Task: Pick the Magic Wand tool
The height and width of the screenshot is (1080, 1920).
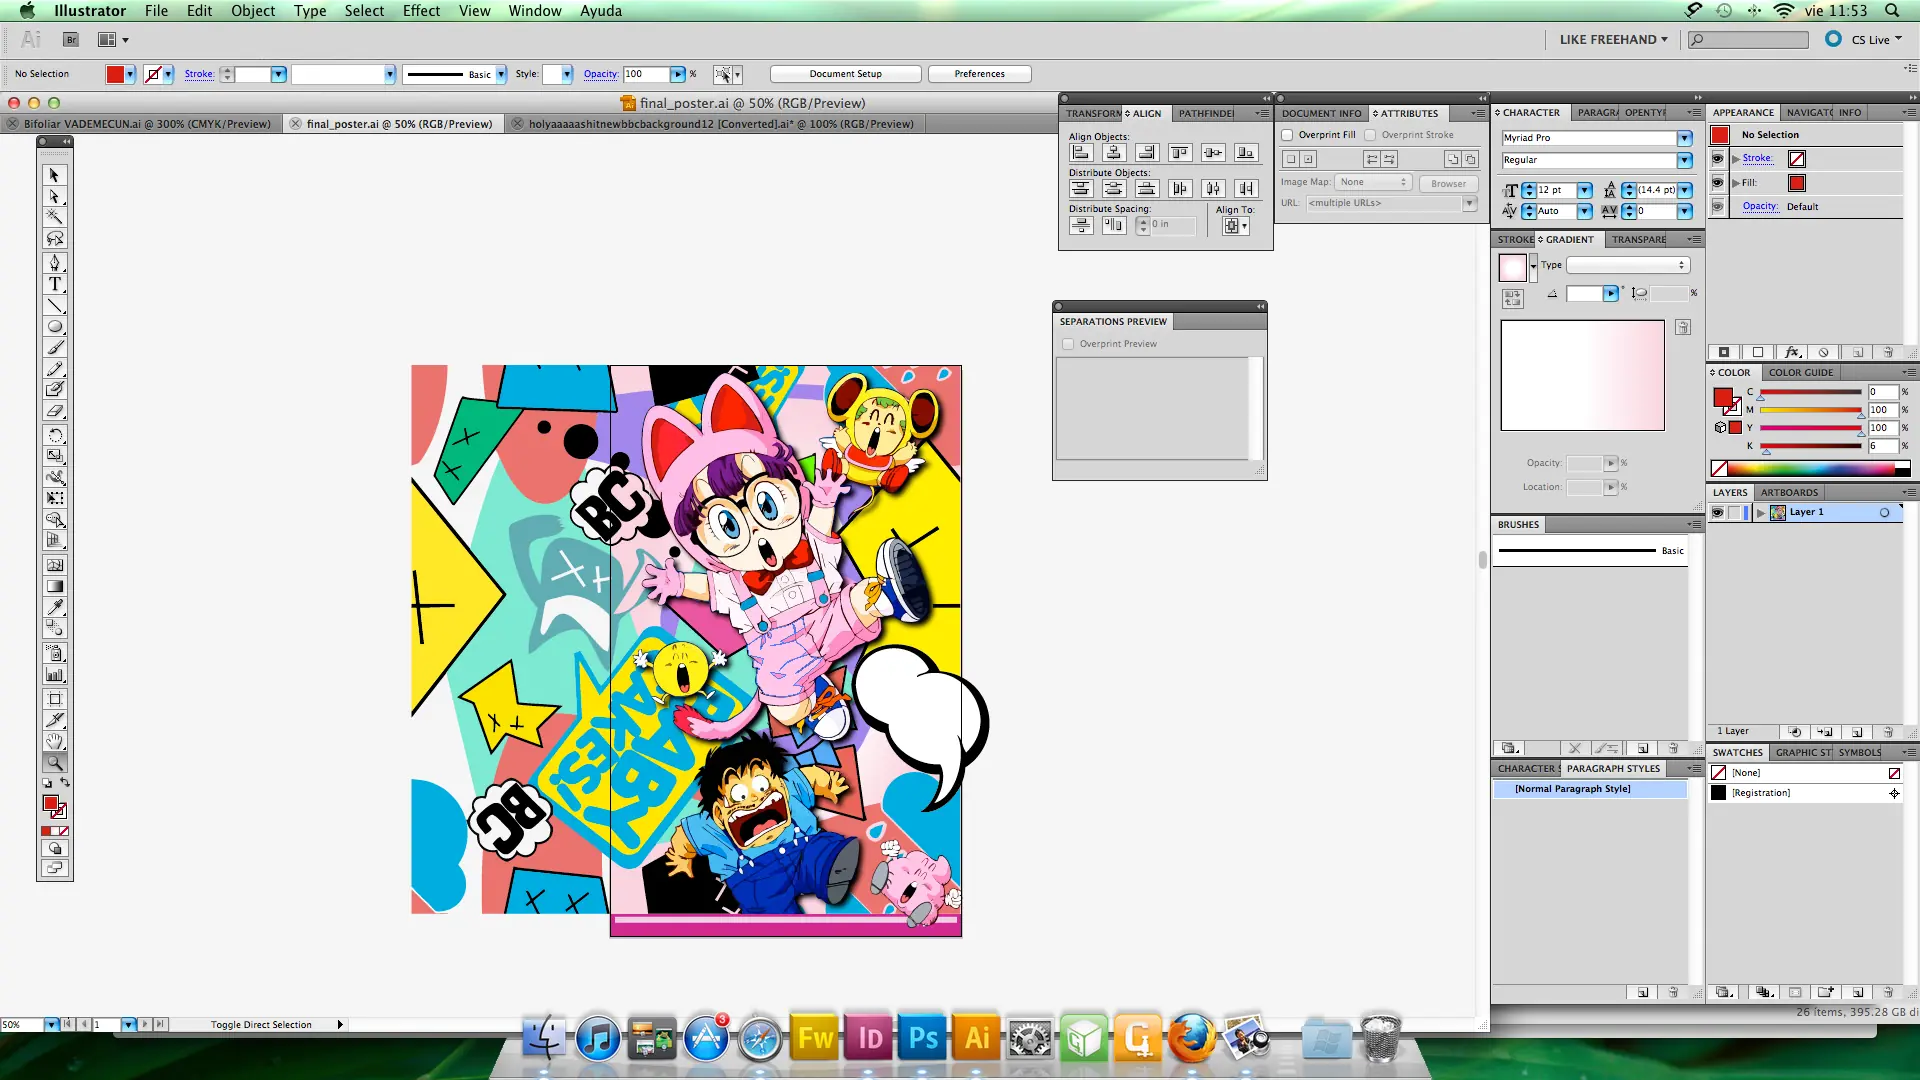Action: tap(54, 217)
